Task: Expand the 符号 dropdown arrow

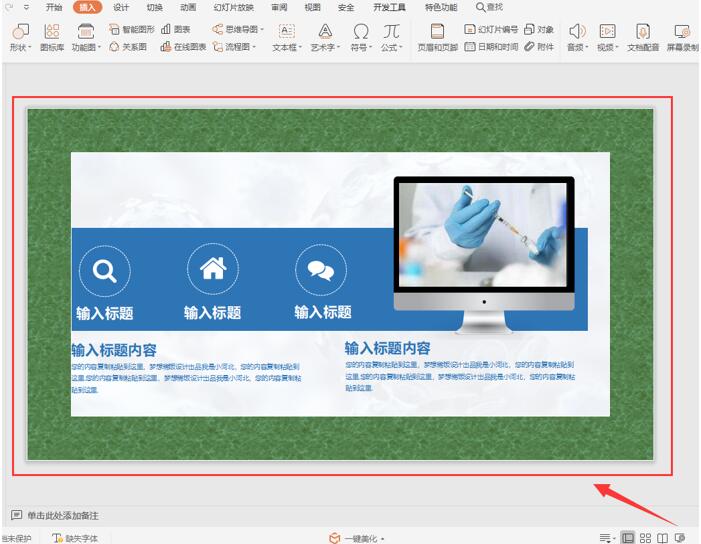Action: pyautogui.click(x=370, y=47)
